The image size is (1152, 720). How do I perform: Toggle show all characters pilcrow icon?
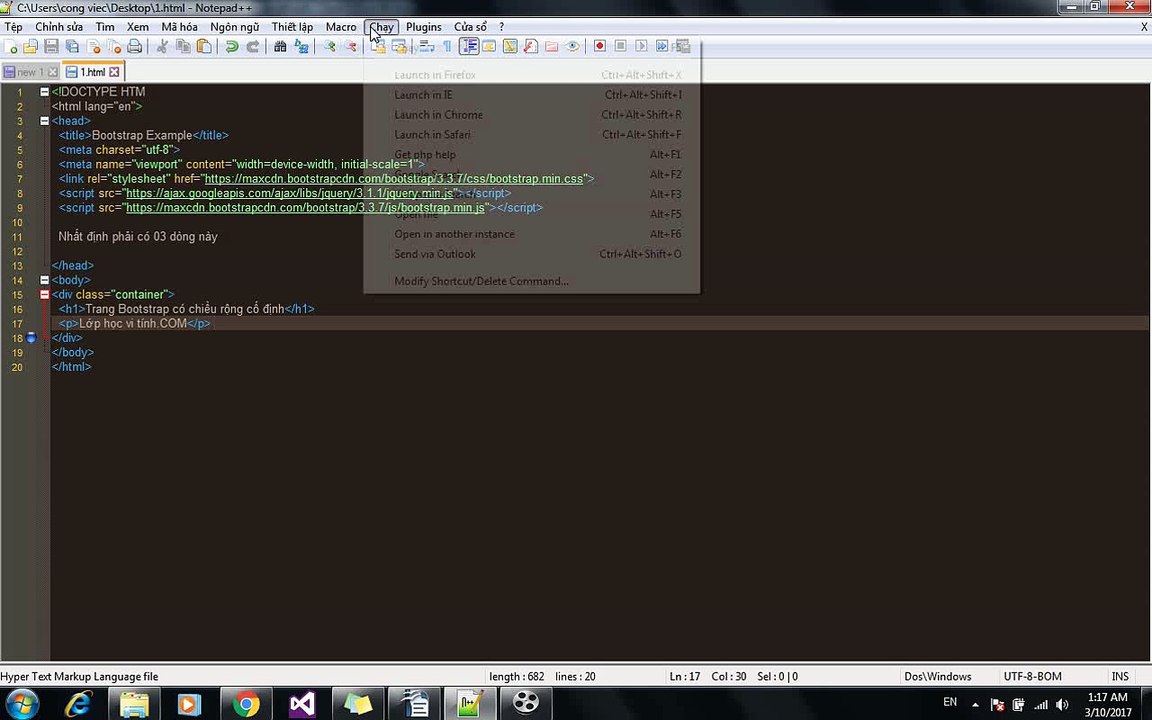(x=447, y=46)
